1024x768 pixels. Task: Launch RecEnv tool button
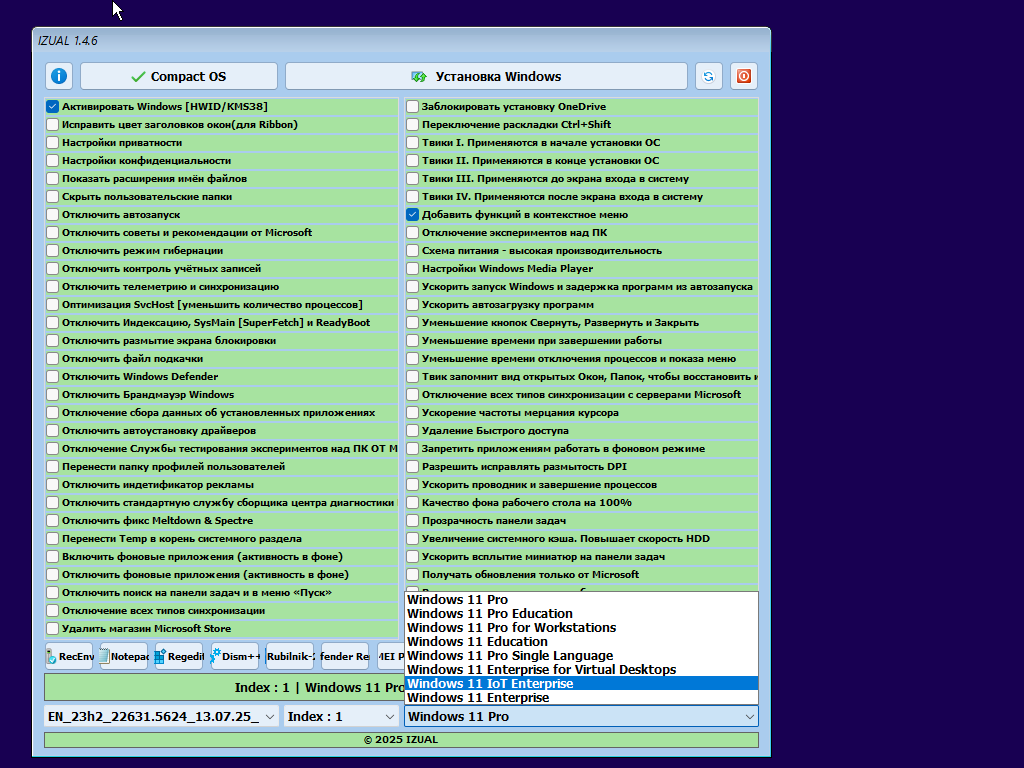69,656
